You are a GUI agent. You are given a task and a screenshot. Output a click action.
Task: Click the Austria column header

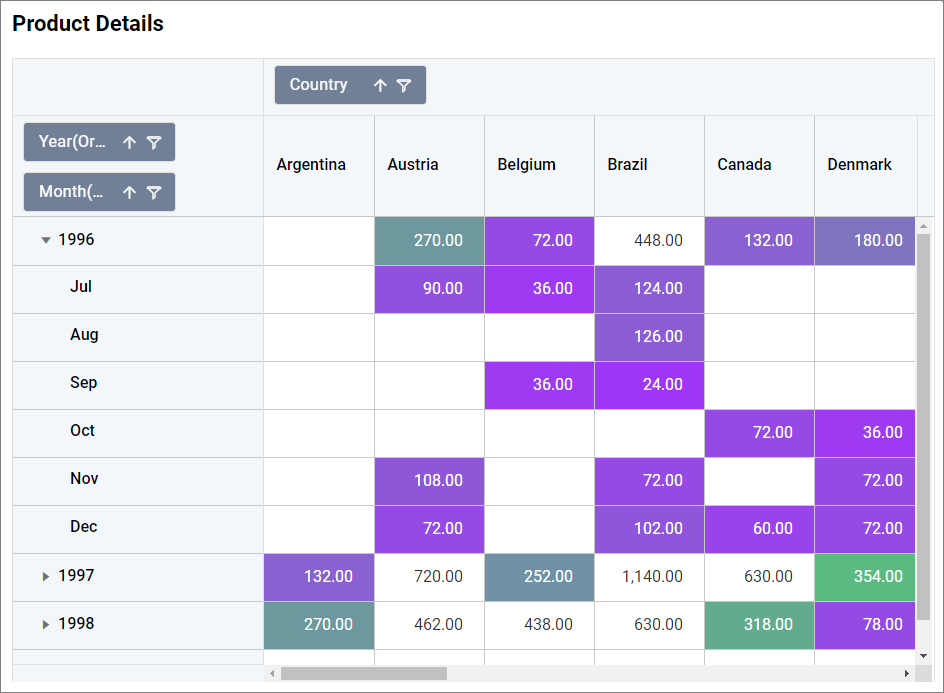tap(428, 165)
